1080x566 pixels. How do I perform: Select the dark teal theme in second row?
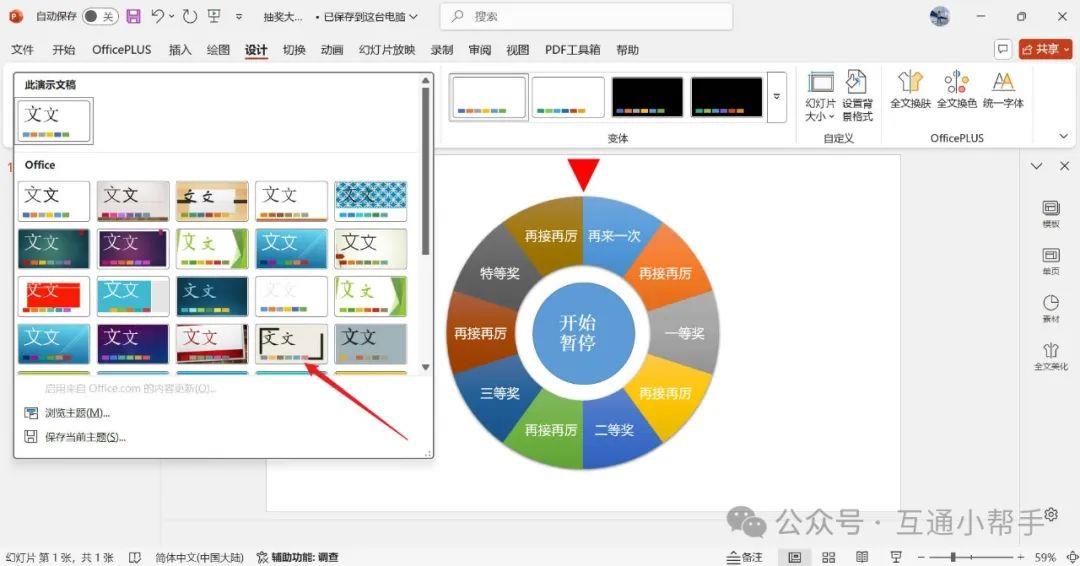(x=54, y=249)
